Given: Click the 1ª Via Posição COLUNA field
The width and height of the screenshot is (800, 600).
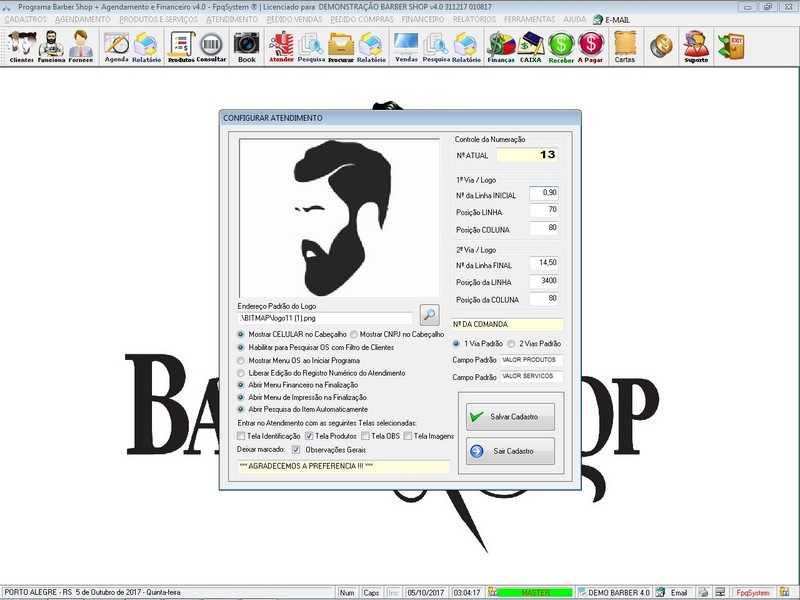Looking at the screenshot, I should click(x=544, y=228).
